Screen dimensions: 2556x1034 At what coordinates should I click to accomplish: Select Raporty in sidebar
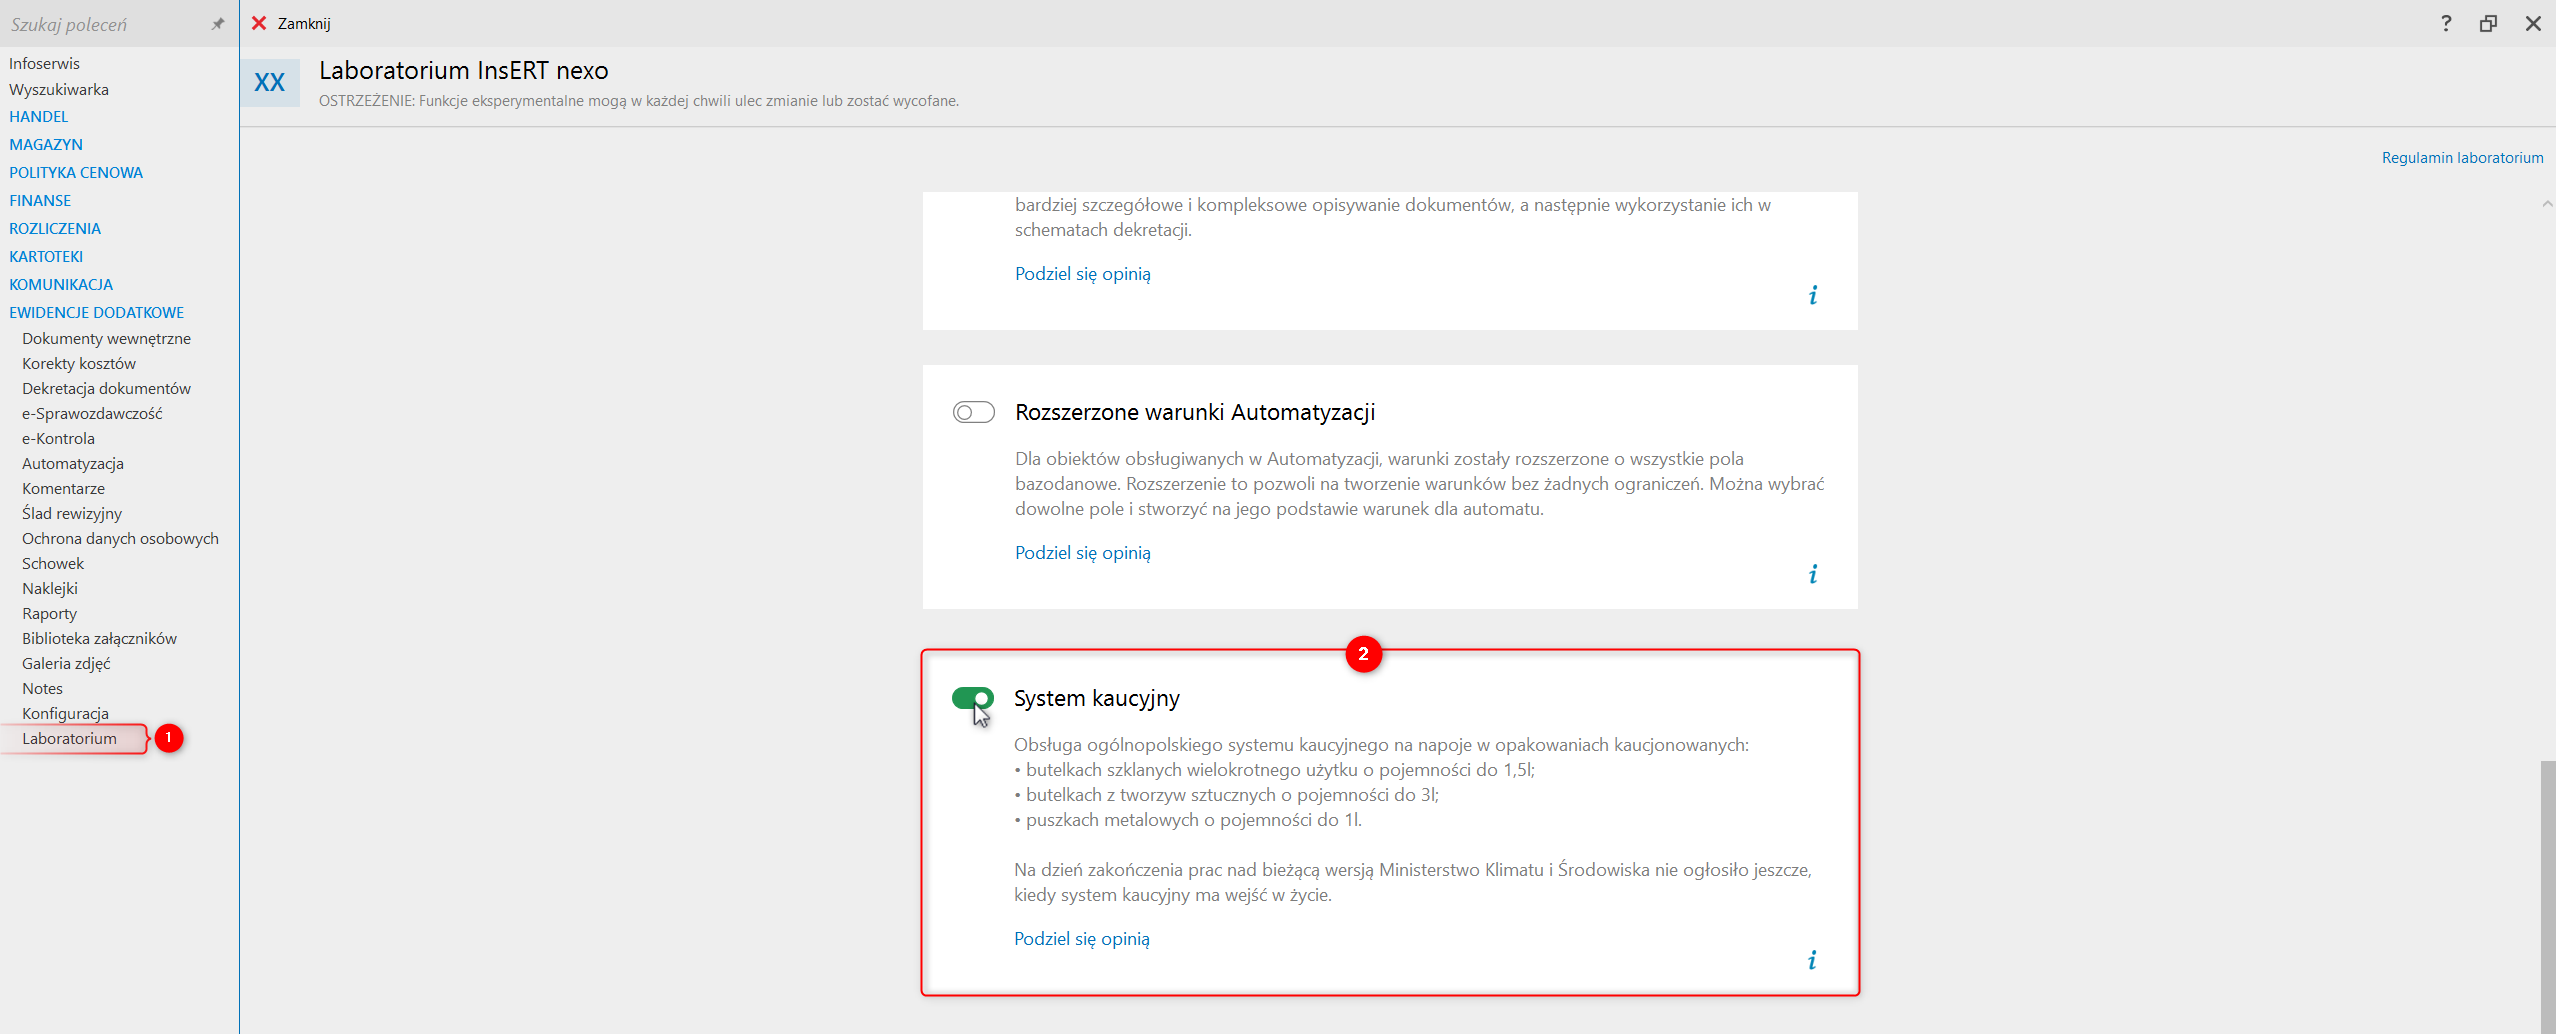click(x=50, y=613)
